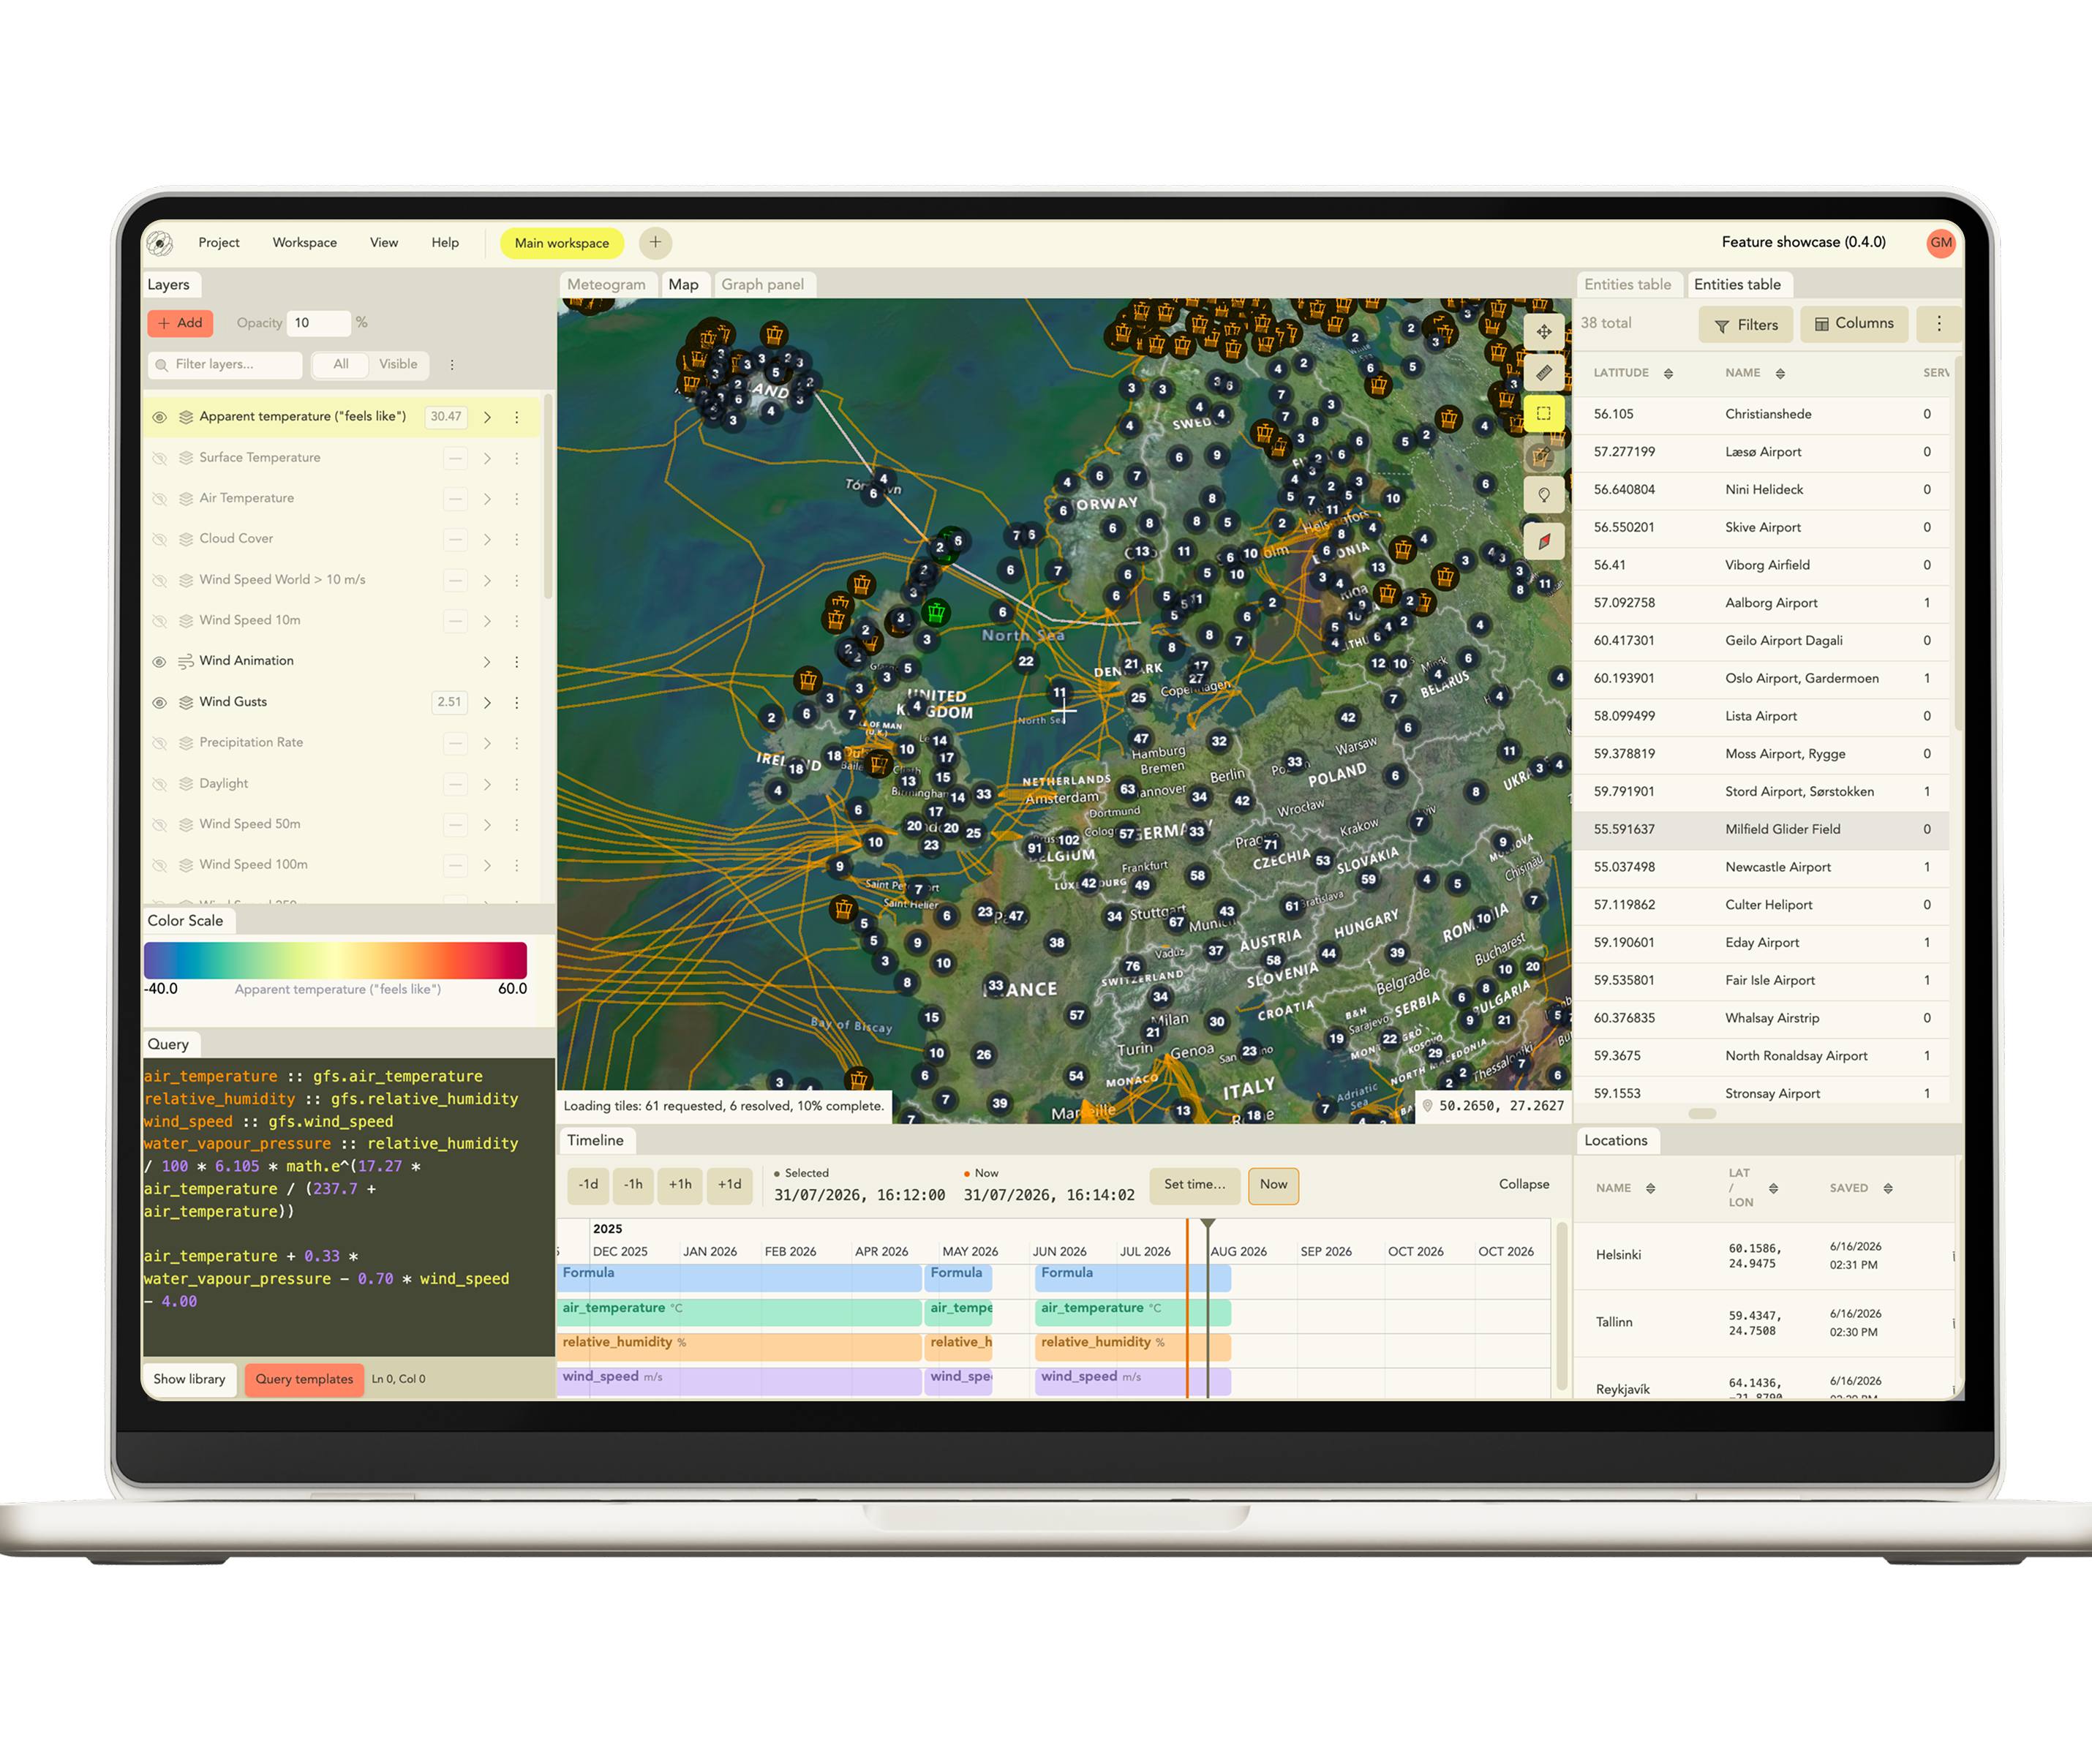
Task: Expand the Wind Speed 100m layer chevron
Action: [487, 865]
